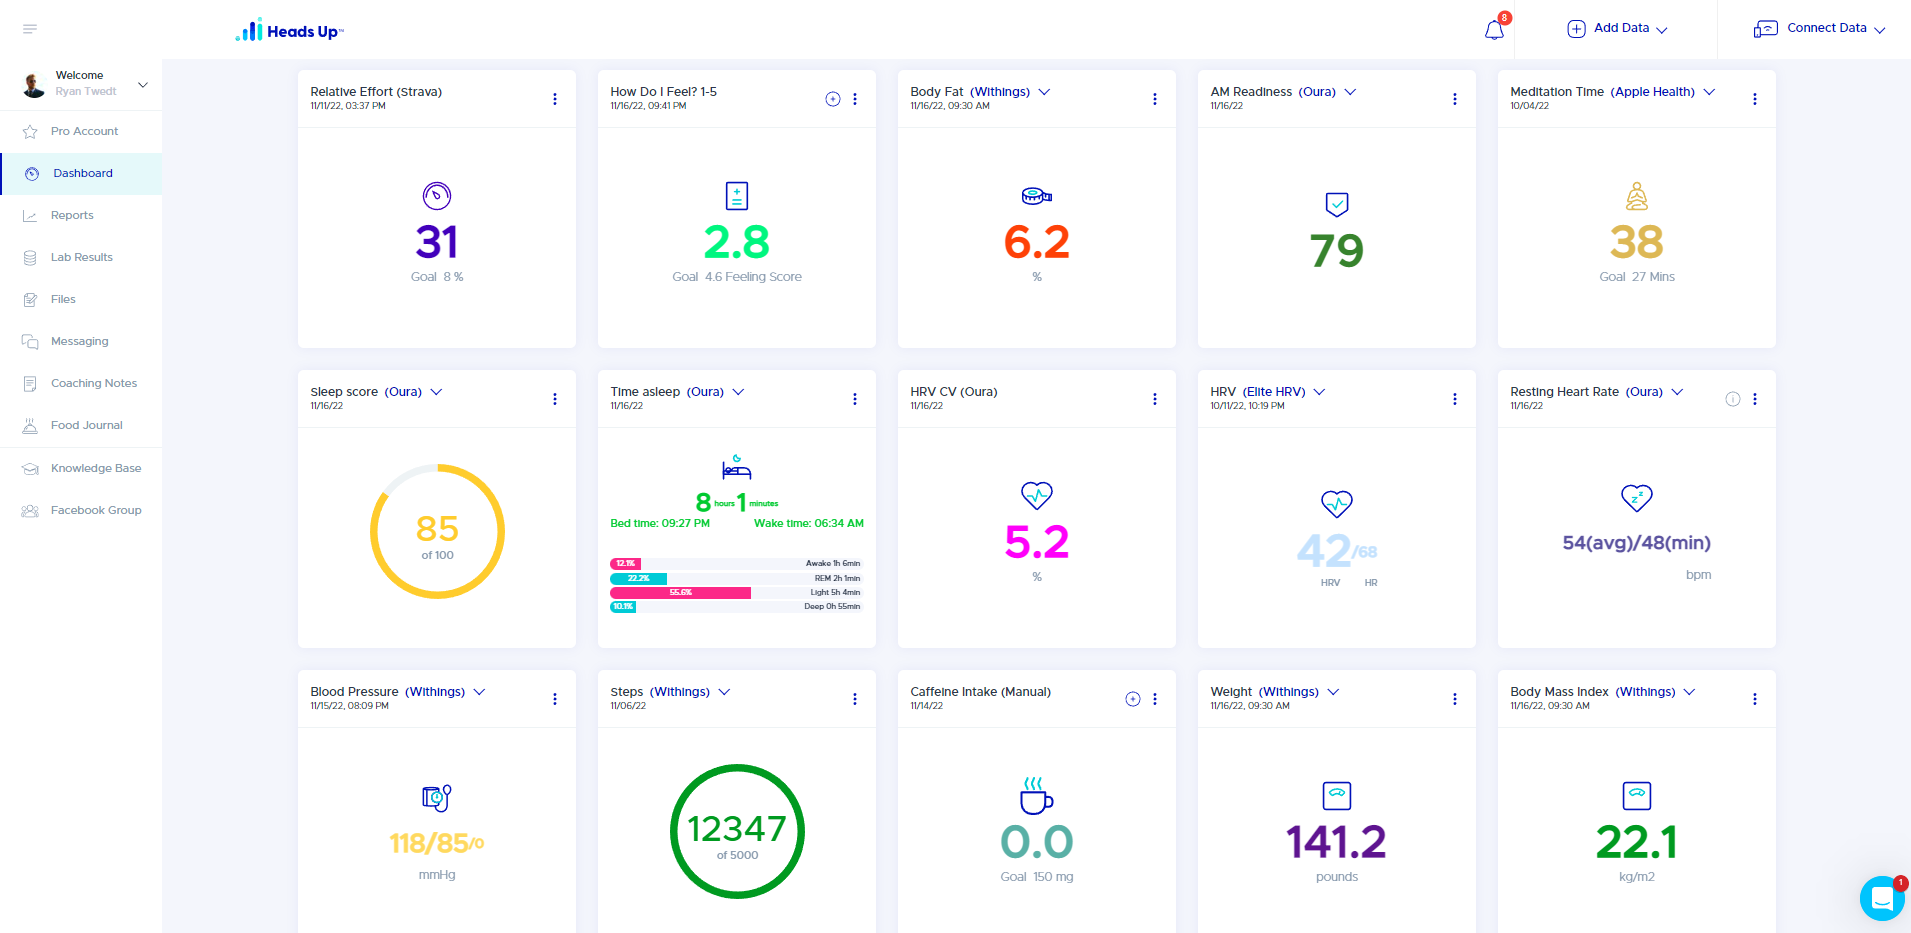The width and height of the screenshot is (1911, 933).
Task: Click the Relative Effort gauge icon
Action: 437,196
